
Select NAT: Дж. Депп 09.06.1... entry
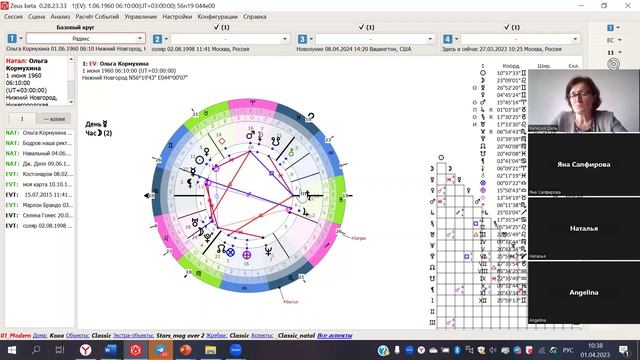pyautogui.click(x=39, y=164)
